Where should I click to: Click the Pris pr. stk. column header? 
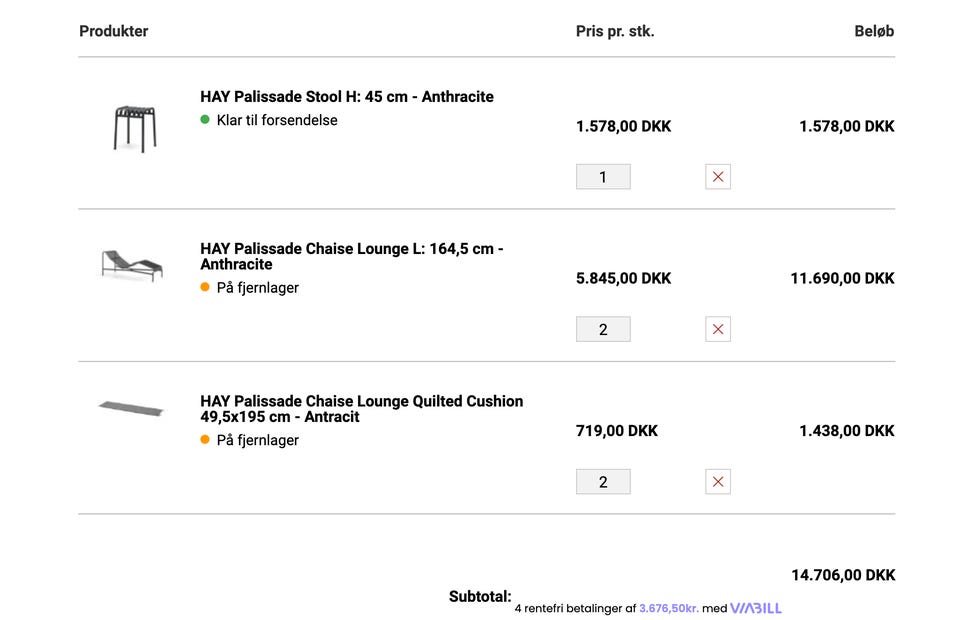[615, 31]
